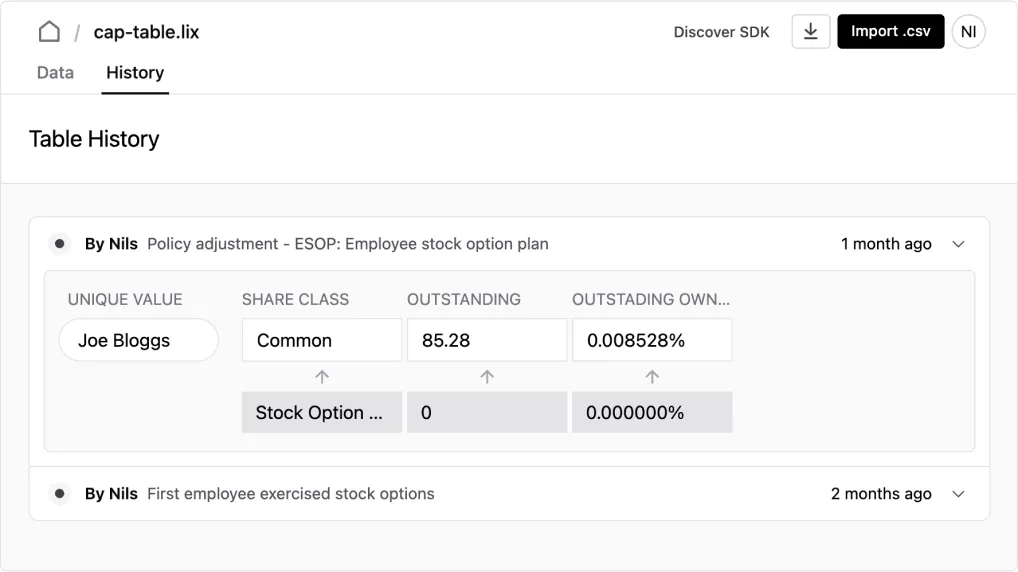Image resolution: width=1018 pixels, height=572 pixels.
Task: Click the Joe Bloggs unique value pill
Action: [x=138, y=340]
